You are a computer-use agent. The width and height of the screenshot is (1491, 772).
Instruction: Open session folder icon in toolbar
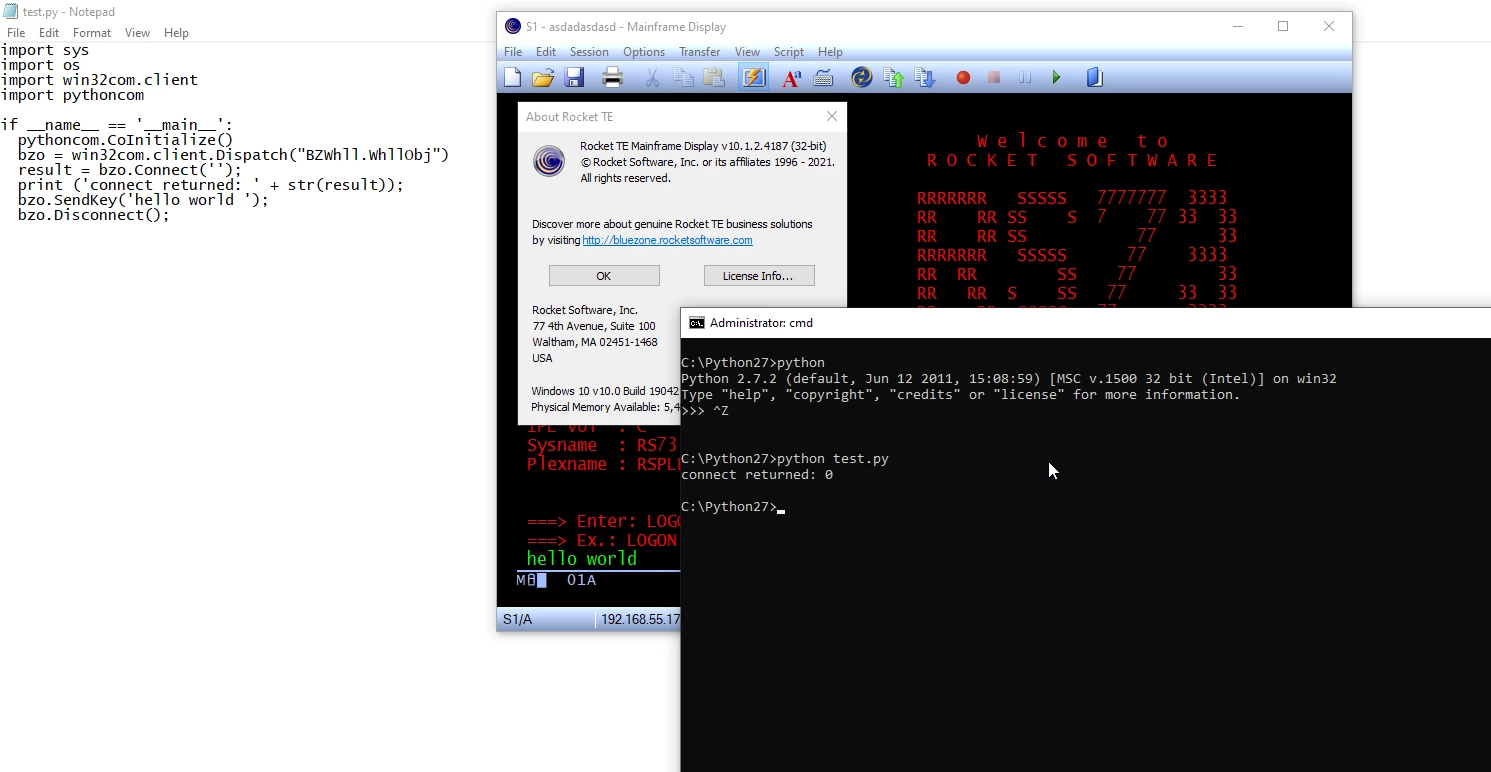[x=543, y=77]
